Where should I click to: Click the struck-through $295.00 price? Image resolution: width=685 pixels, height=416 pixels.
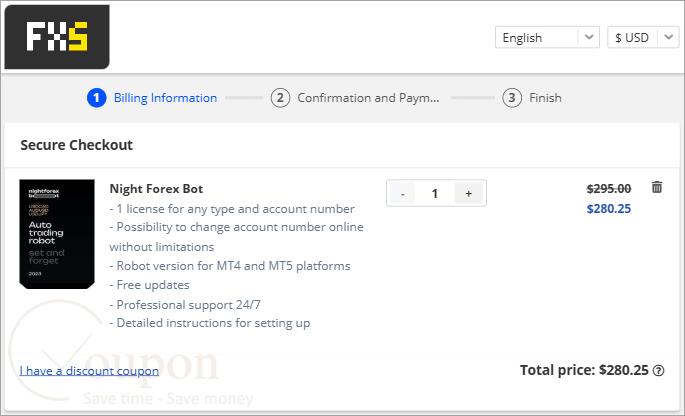click(x=609, y=189)
